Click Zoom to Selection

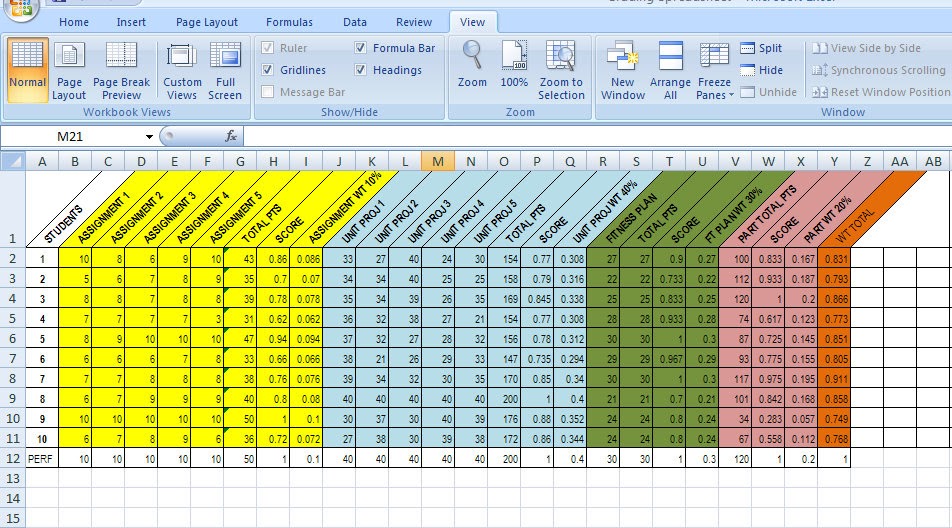pos(562,70)
